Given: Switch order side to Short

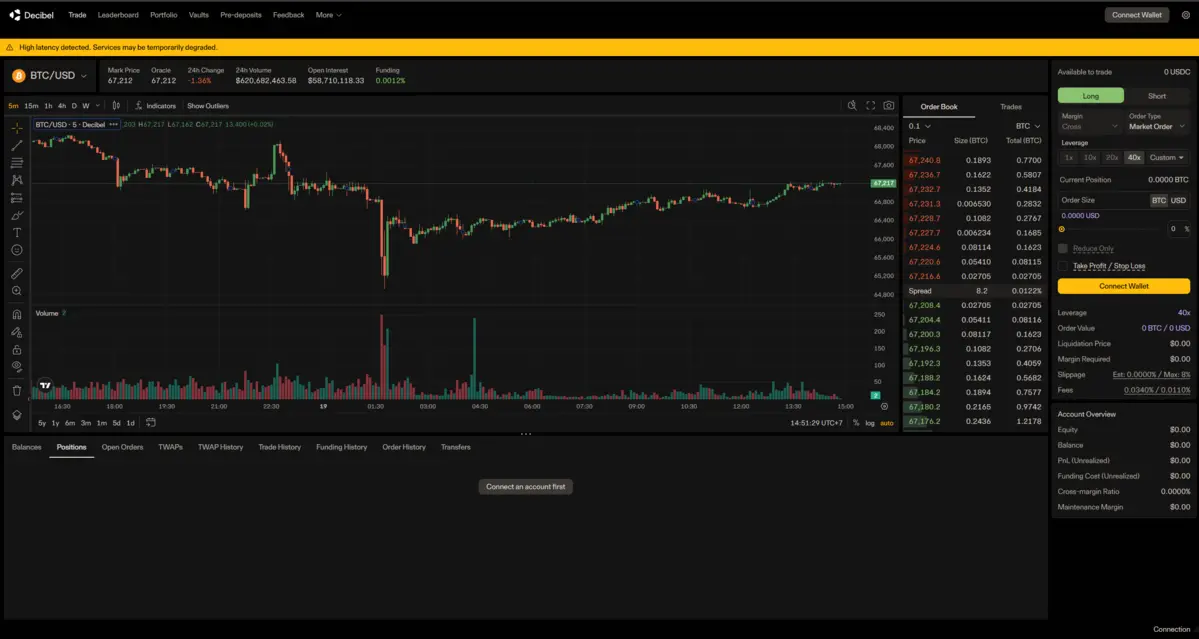Looking at the screenshot, I should pyautogui.click(x=1156, y=96).
